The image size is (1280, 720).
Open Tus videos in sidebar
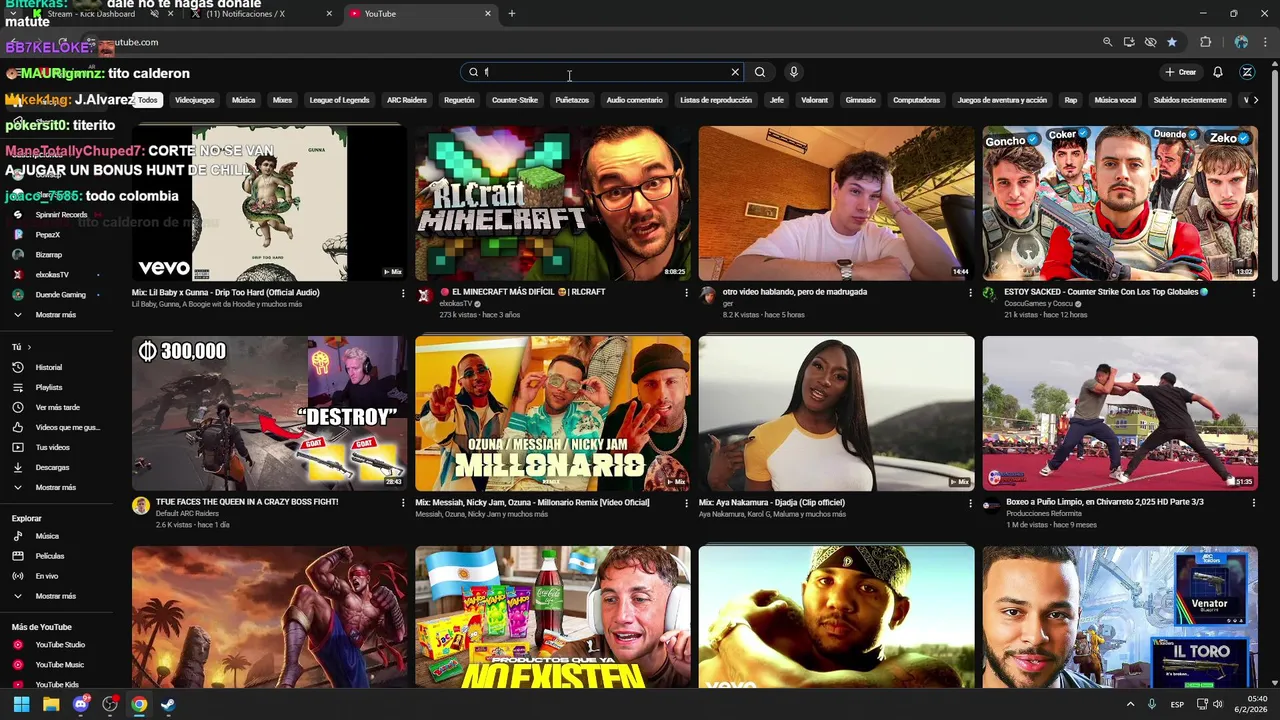point(52,447)
